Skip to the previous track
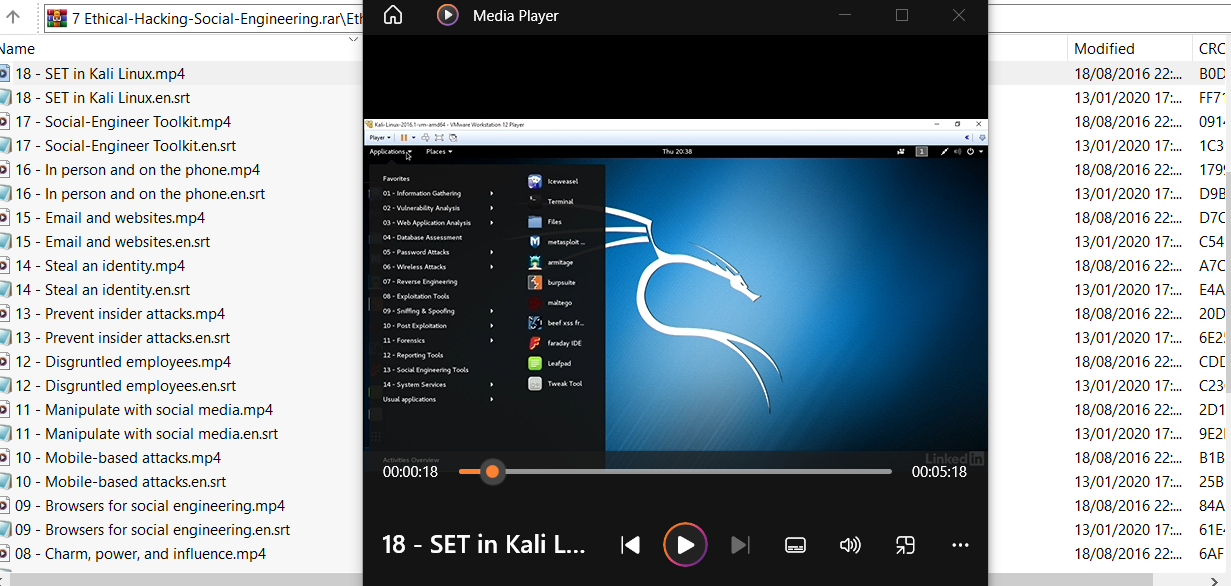Viewport: 1231px width, 586px height. 630,545
